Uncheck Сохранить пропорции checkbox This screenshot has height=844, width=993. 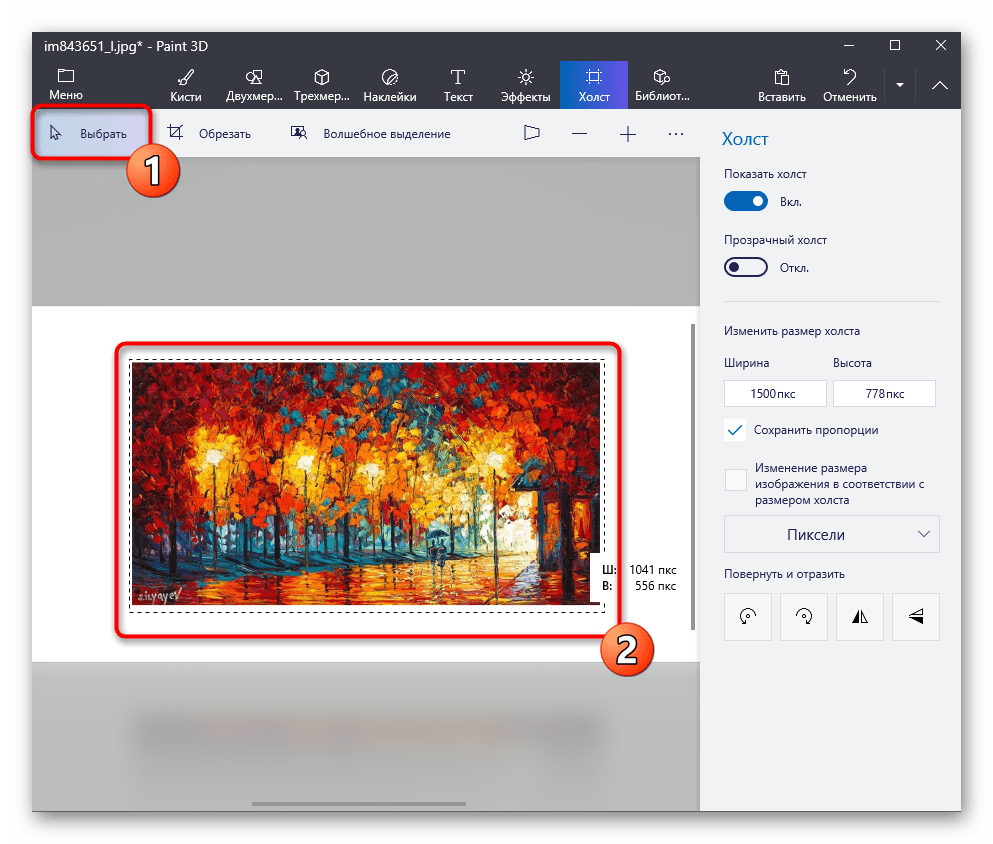coord(736,430)
